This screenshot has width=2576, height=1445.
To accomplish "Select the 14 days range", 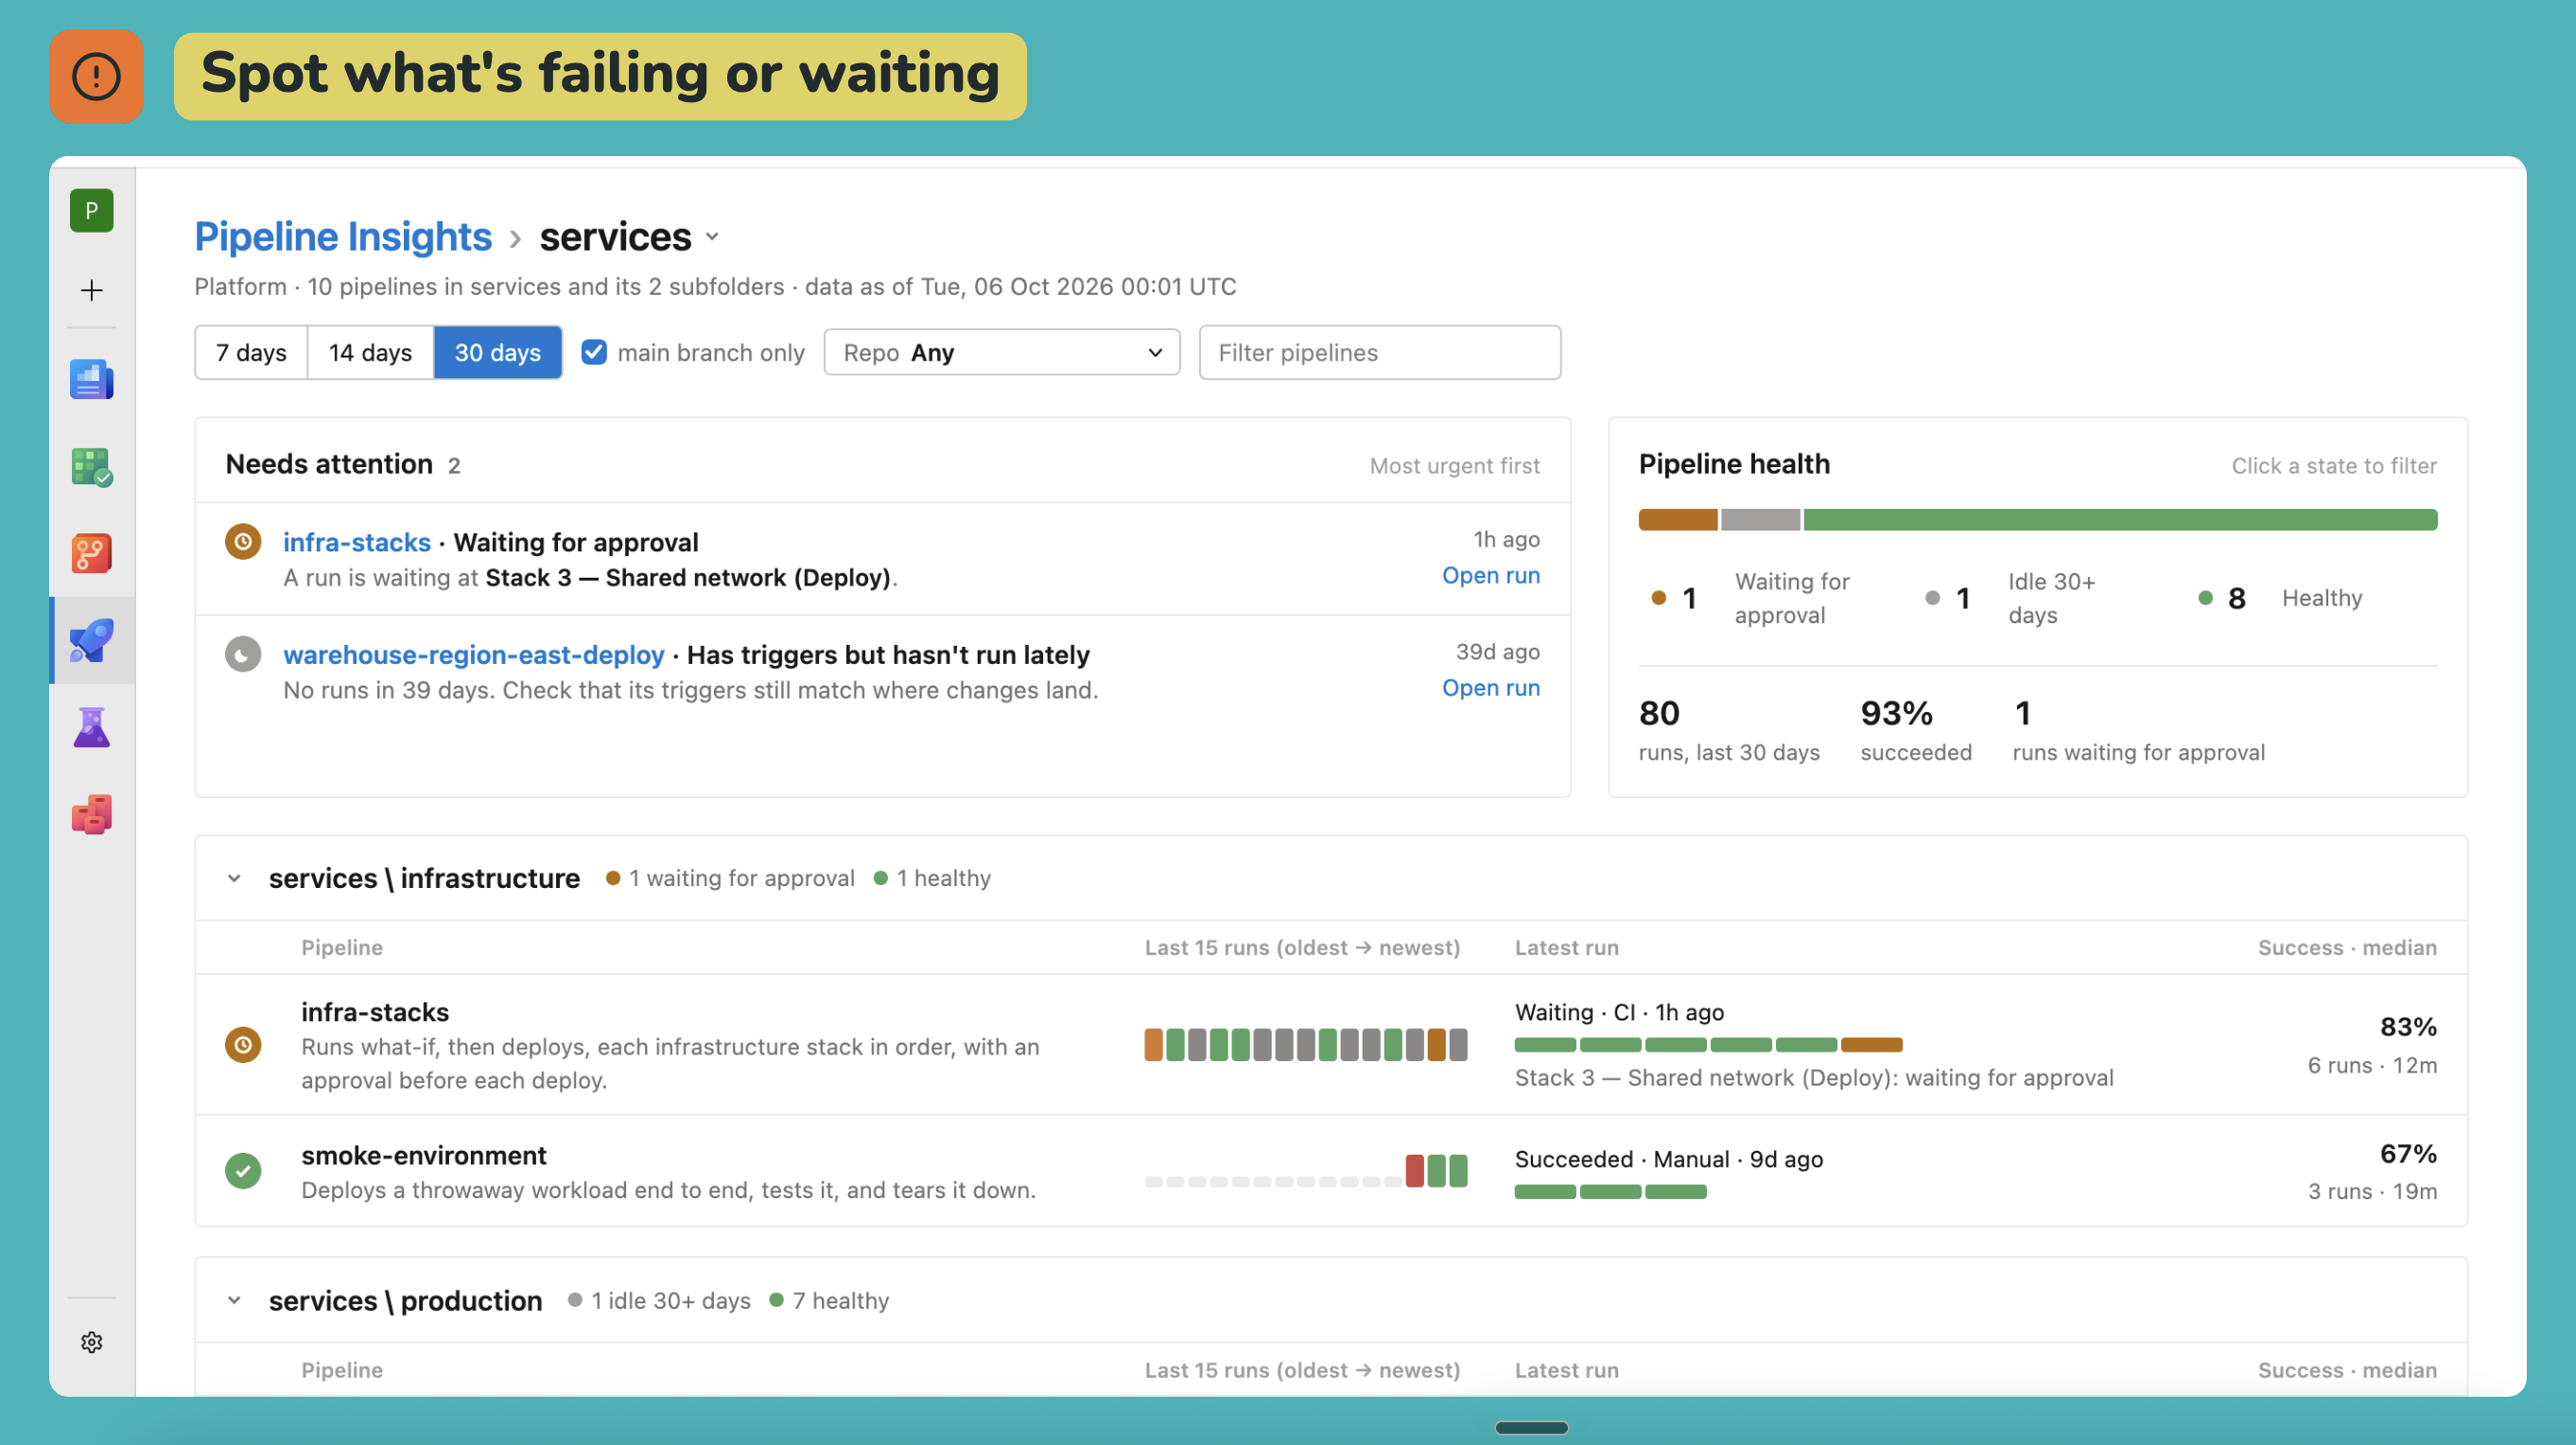I will [x=370, y=352].
